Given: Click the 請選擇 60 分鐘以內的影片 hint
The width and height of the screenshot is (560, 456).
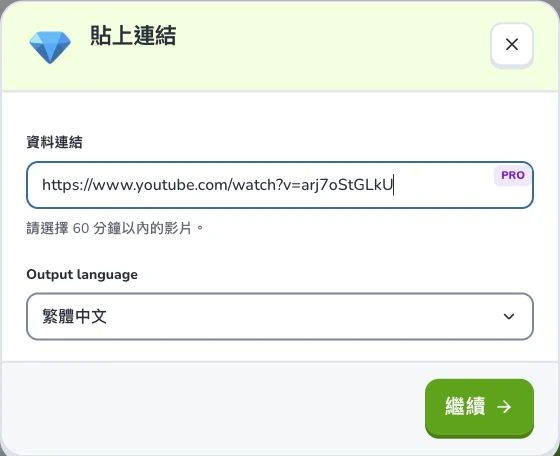Looking at the screenshot, I should point(115,228).
